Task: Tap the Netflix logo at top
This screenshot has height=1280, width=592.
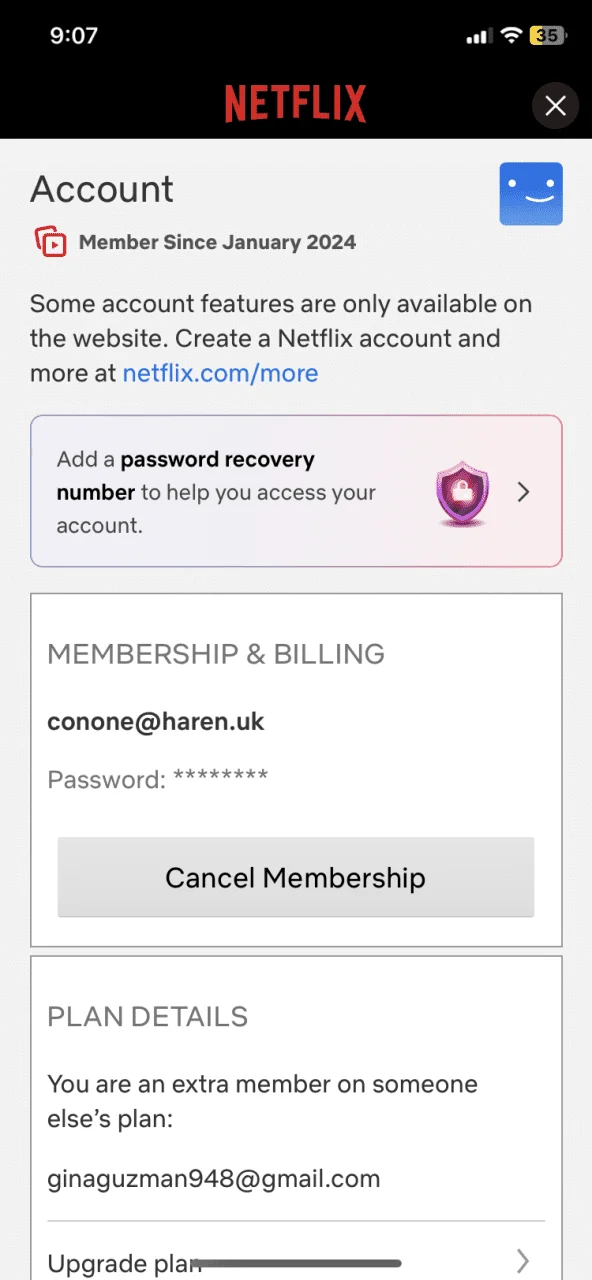Action: click(295, 104)
